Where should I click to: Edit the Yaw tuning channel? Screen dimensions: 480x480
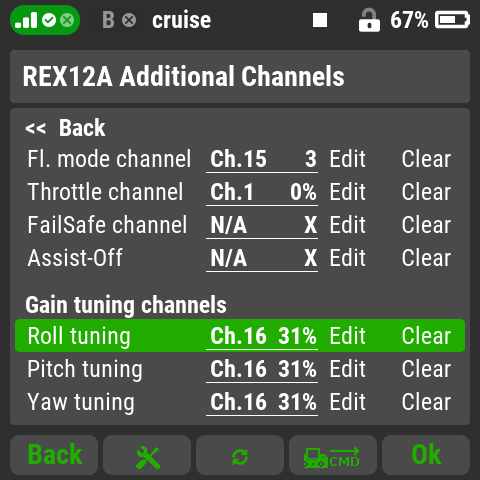click(x=348, y=402)
